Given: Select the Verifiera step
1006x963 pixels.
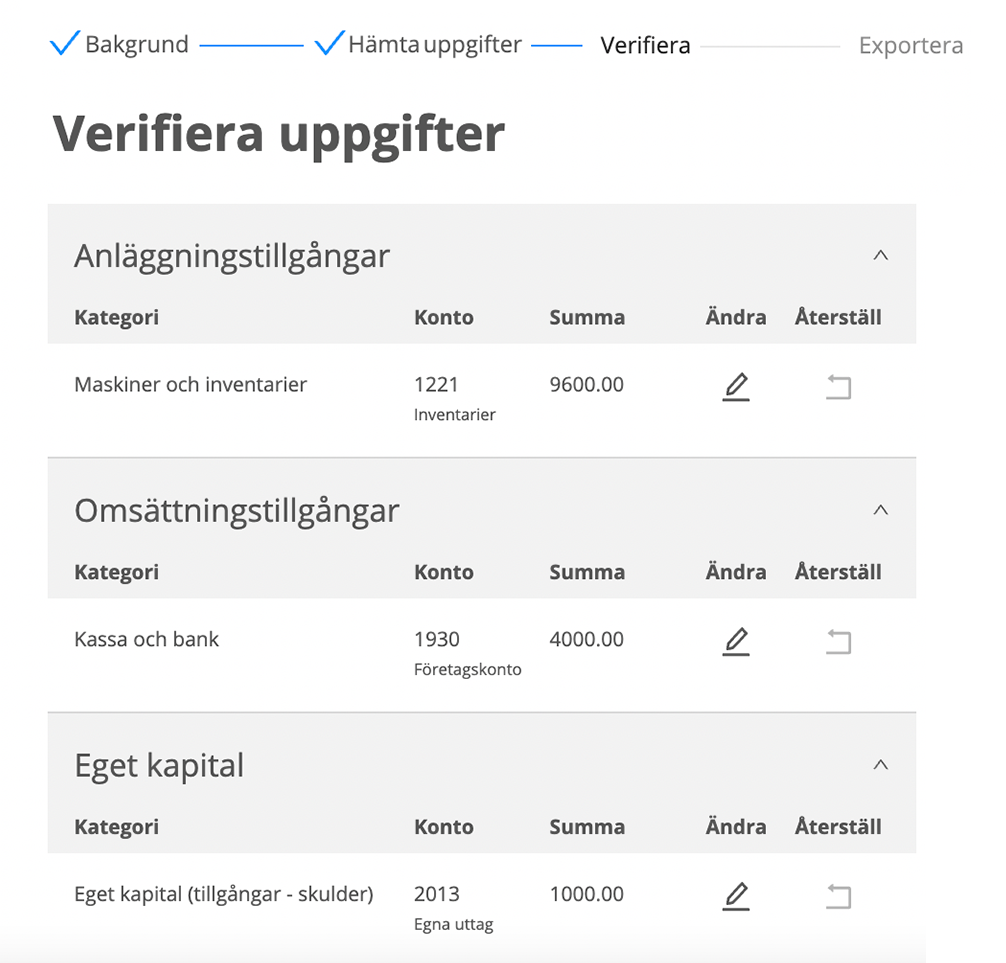Looking at the screenshot, I should pyautogui.click(x=645, y=45).
